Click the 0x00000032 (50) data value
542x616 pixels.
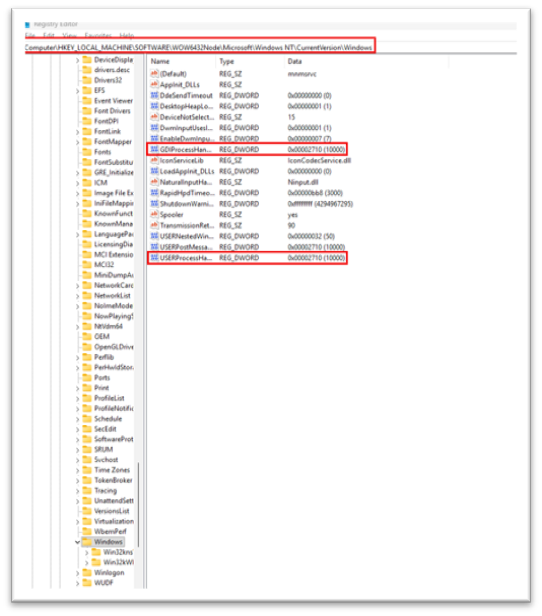click(x=311, y=236)
